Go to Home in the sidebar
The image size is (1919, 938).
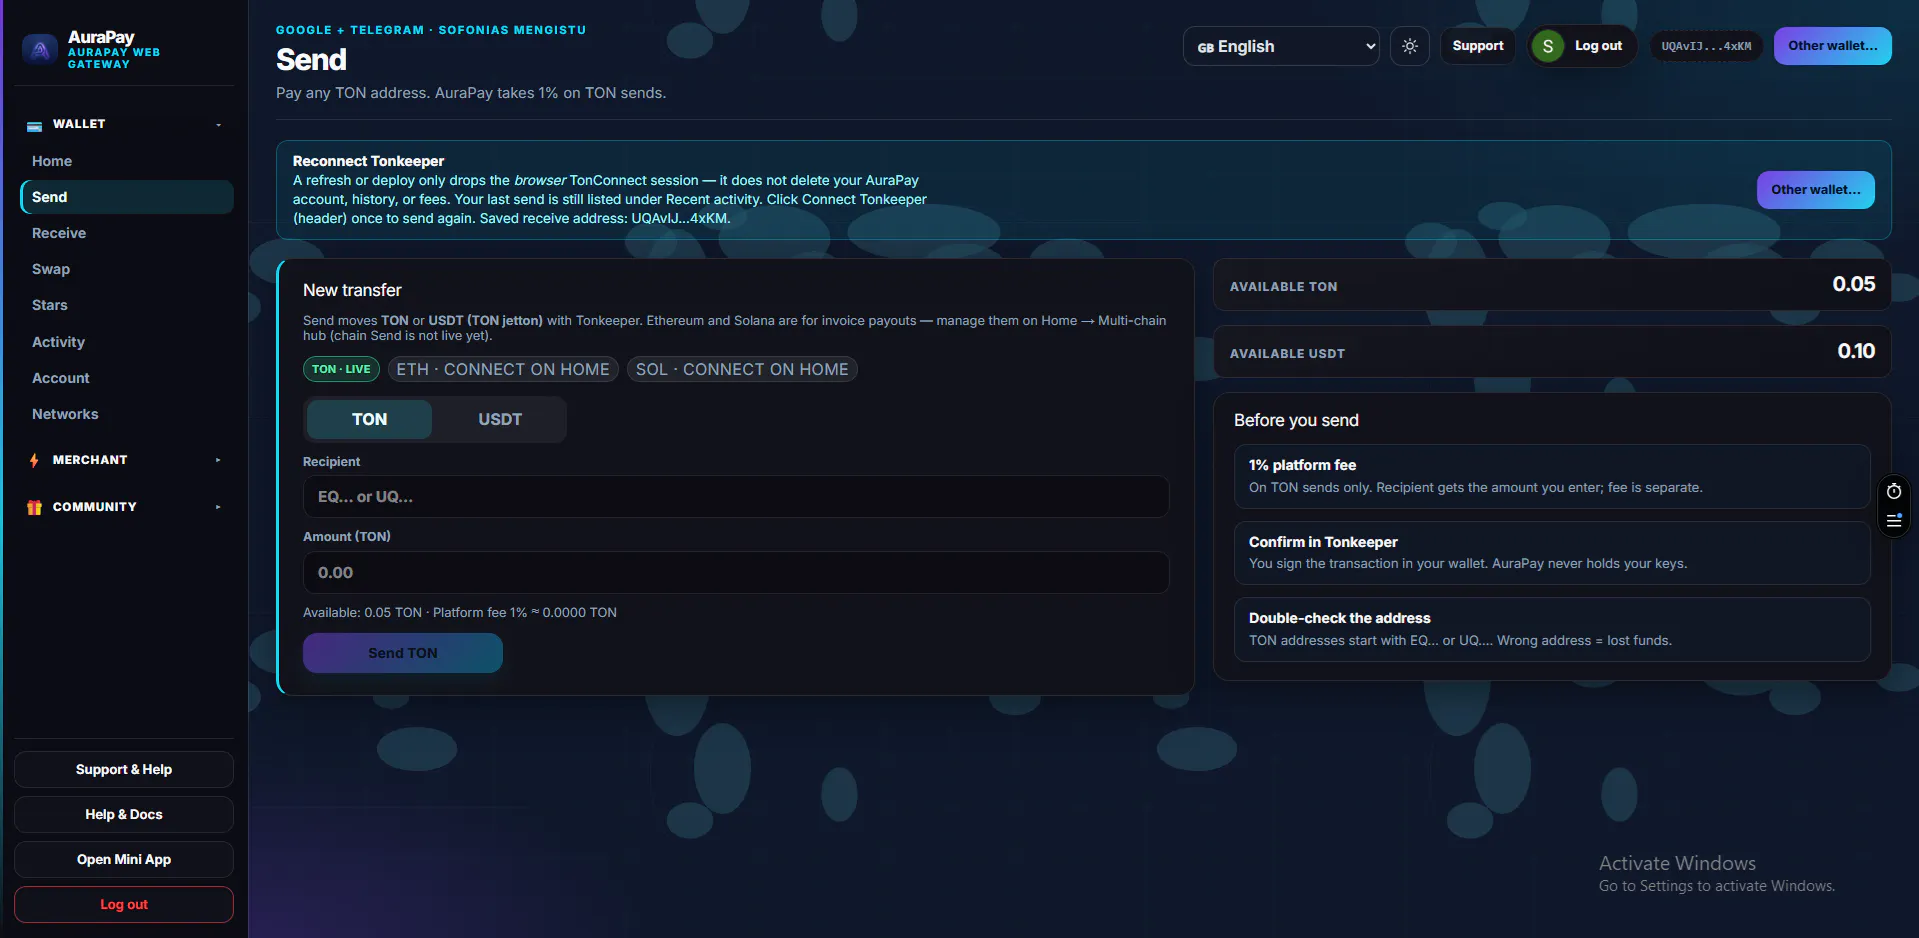pyautogui.click(x=127, y=161)
